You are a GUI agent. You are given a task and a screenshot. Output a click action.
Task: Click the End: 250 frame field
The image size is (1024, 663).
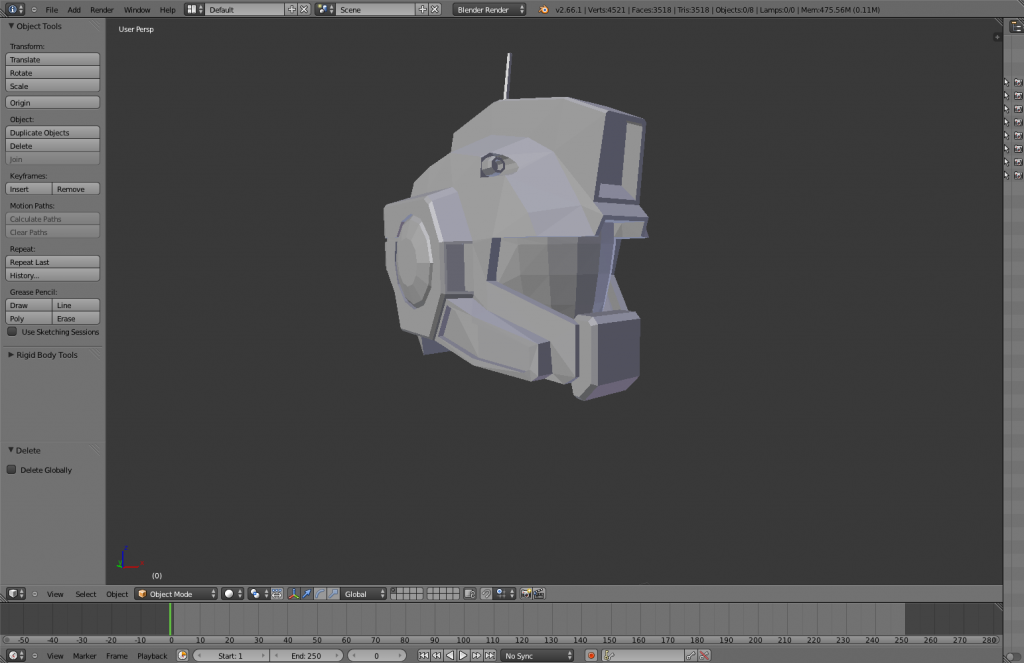tap(306, 655)
